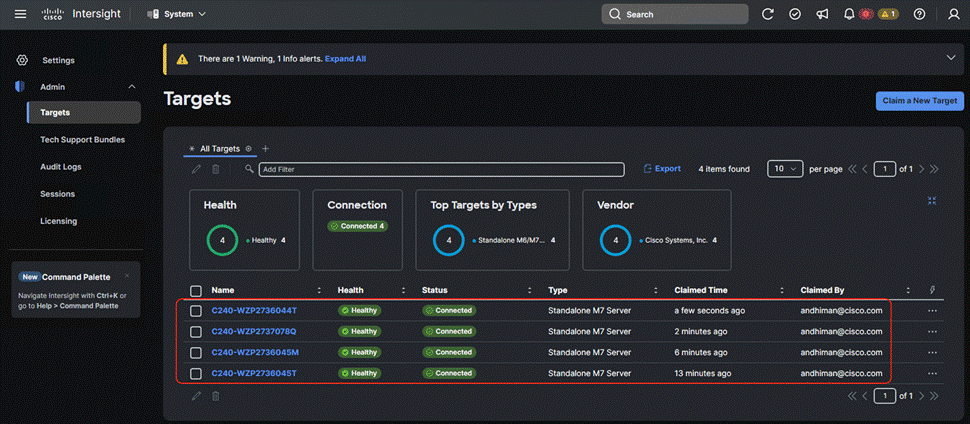Sort by the Status column
The image size is (970, 424).
[530, 290]
